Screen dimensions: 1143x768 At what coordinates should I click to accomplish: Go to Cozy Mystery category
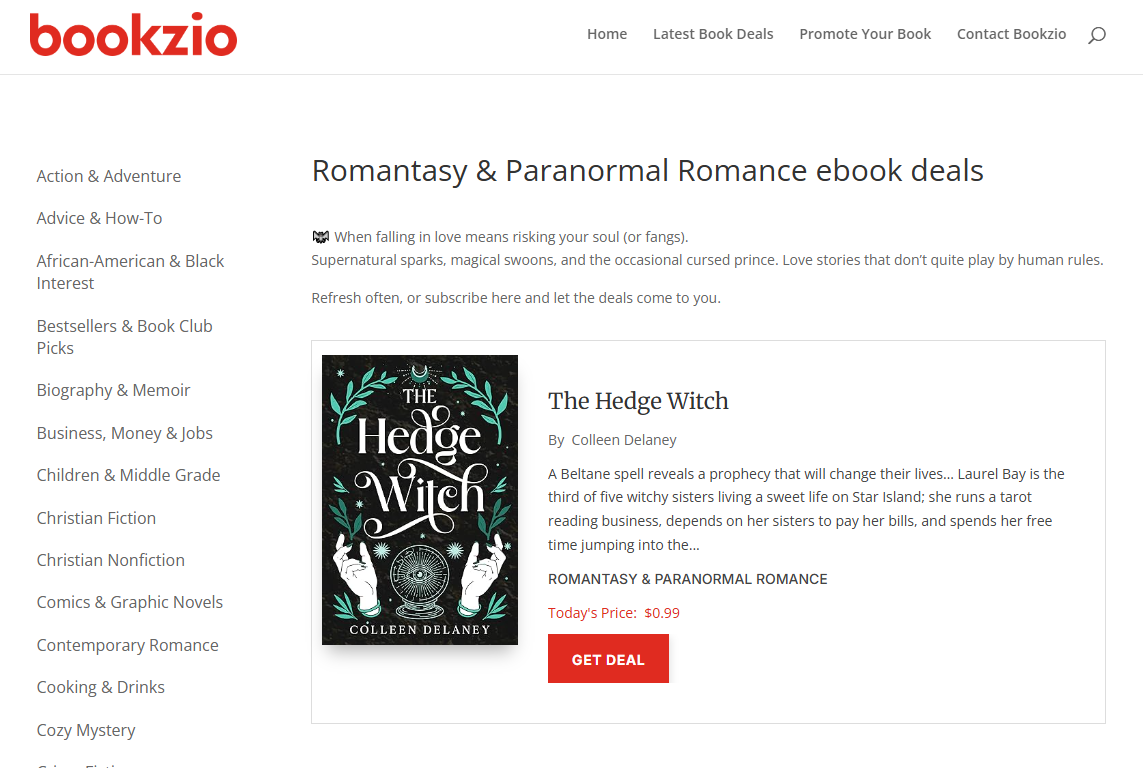coord(86,730)
